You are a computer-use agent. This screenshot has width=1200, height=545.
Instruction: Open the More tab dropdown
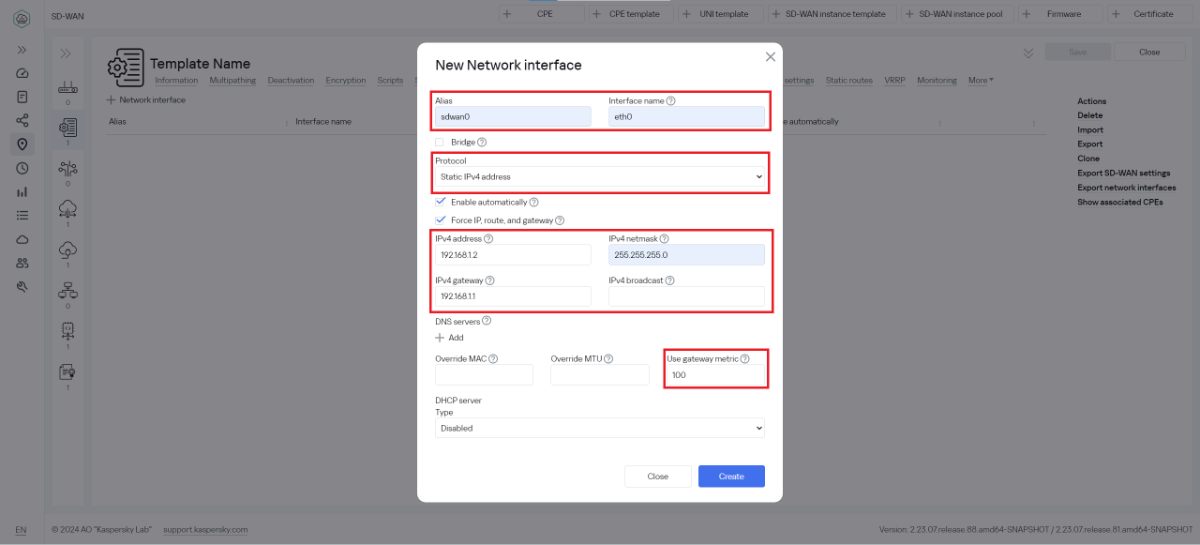click(x=980, y=80)
